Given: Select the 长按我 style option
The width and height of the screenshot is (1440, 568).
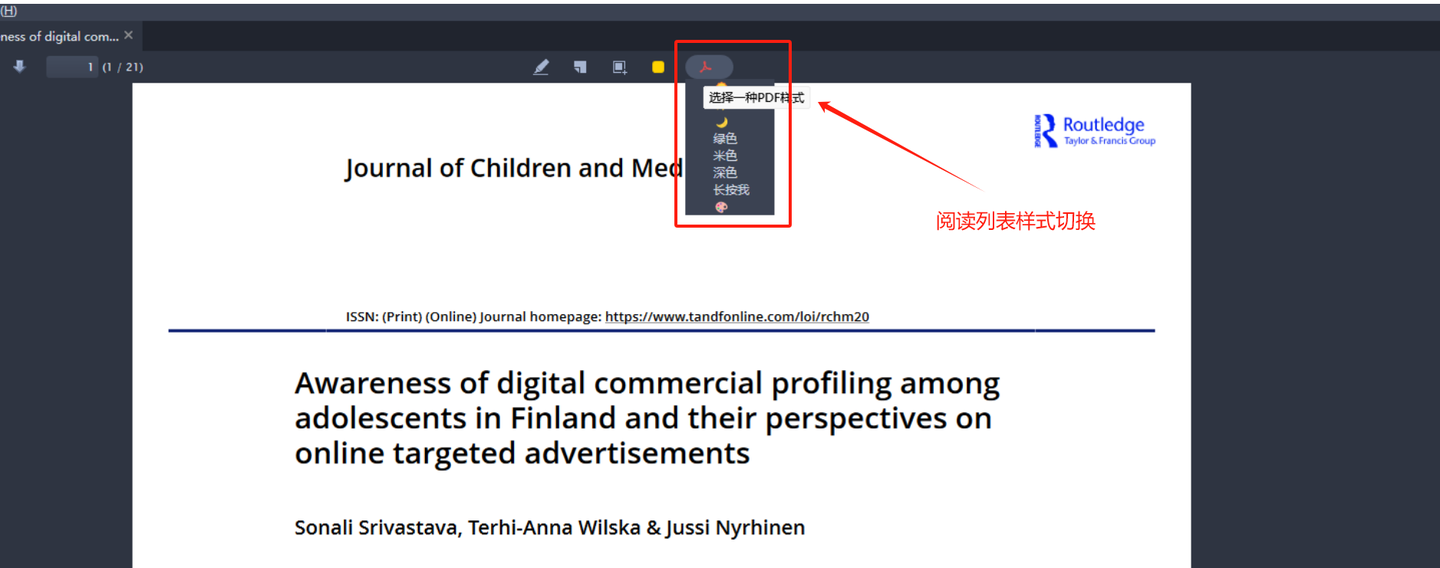Looking at the screenshot, I should [x=731, y=190].
